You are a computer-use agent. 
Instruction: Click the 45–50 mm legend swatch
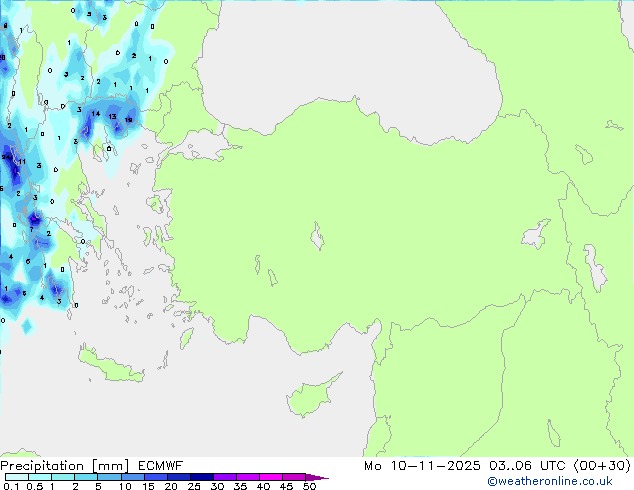click(x=294, y=477)
